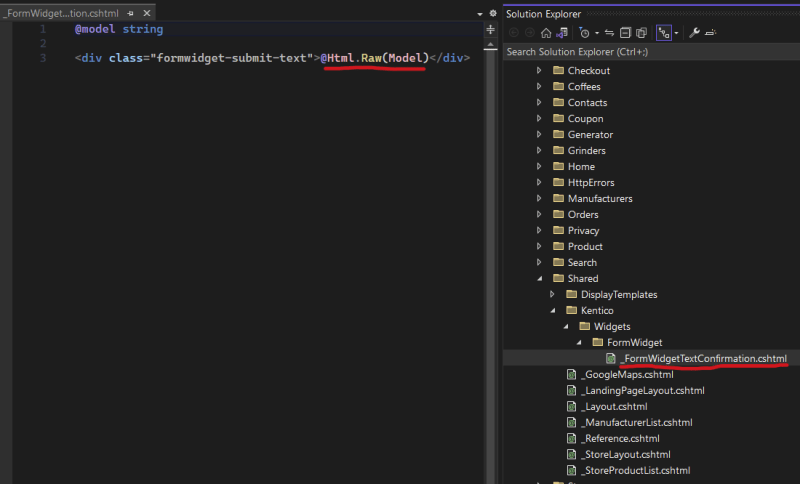
Task: Click the Checkout folder icon
Action: (x=559, y=70)
